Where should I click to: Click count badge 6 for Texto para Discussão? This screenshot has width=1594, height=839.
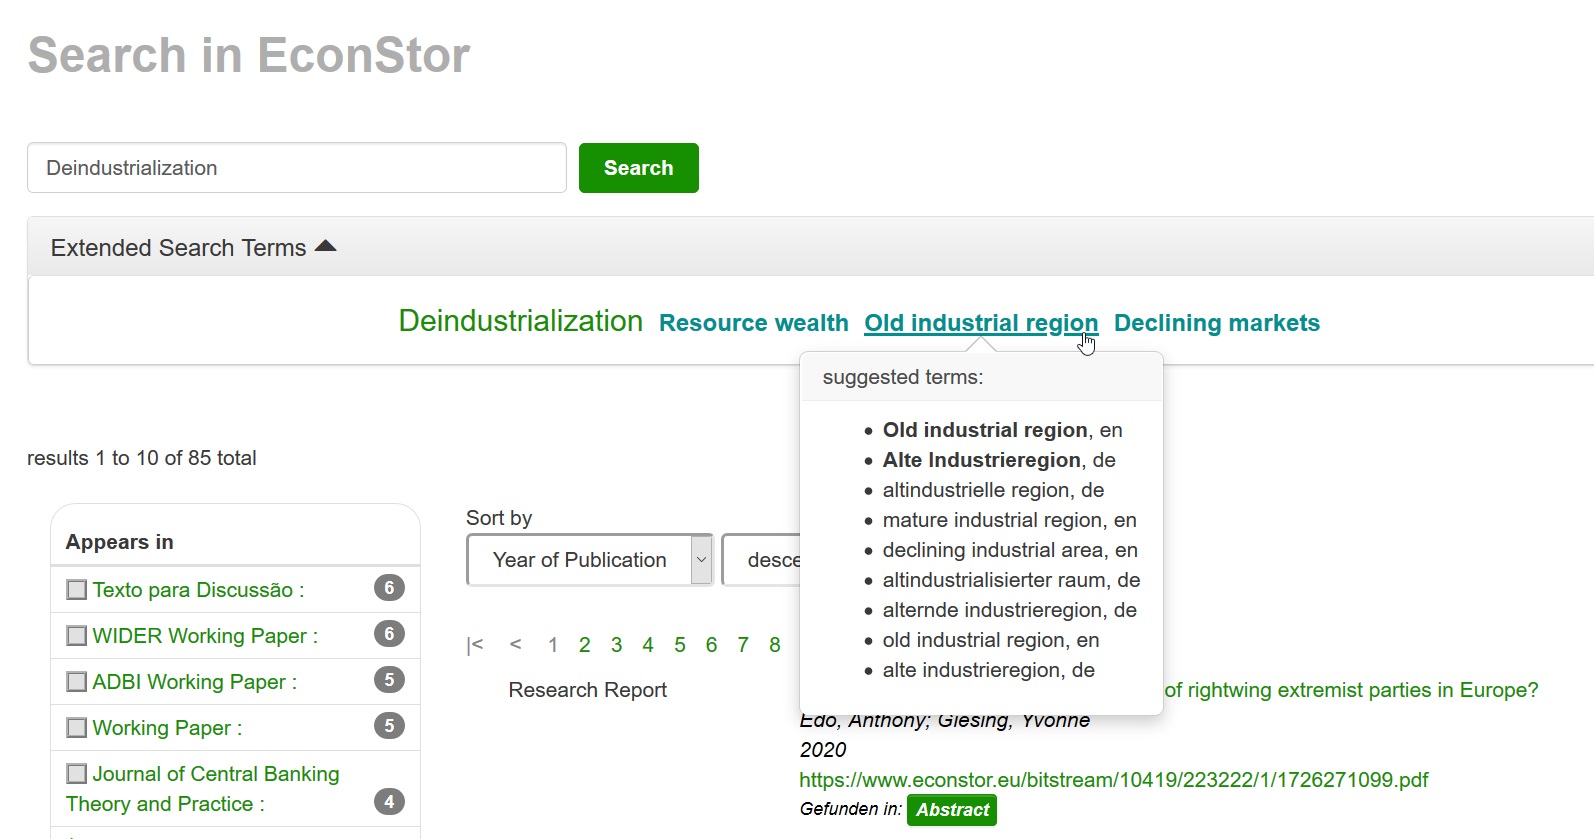[x=389, y=588]
